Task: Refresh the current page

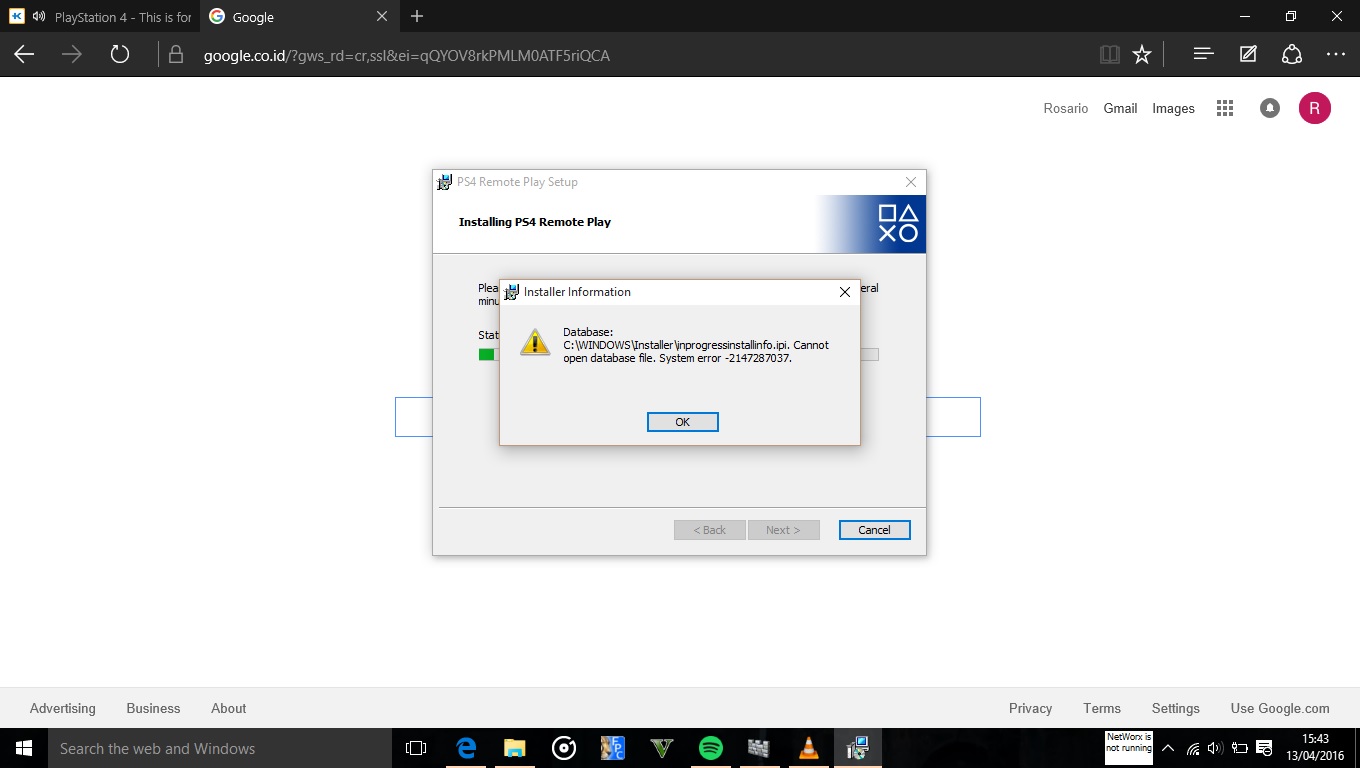Action: 120,55
